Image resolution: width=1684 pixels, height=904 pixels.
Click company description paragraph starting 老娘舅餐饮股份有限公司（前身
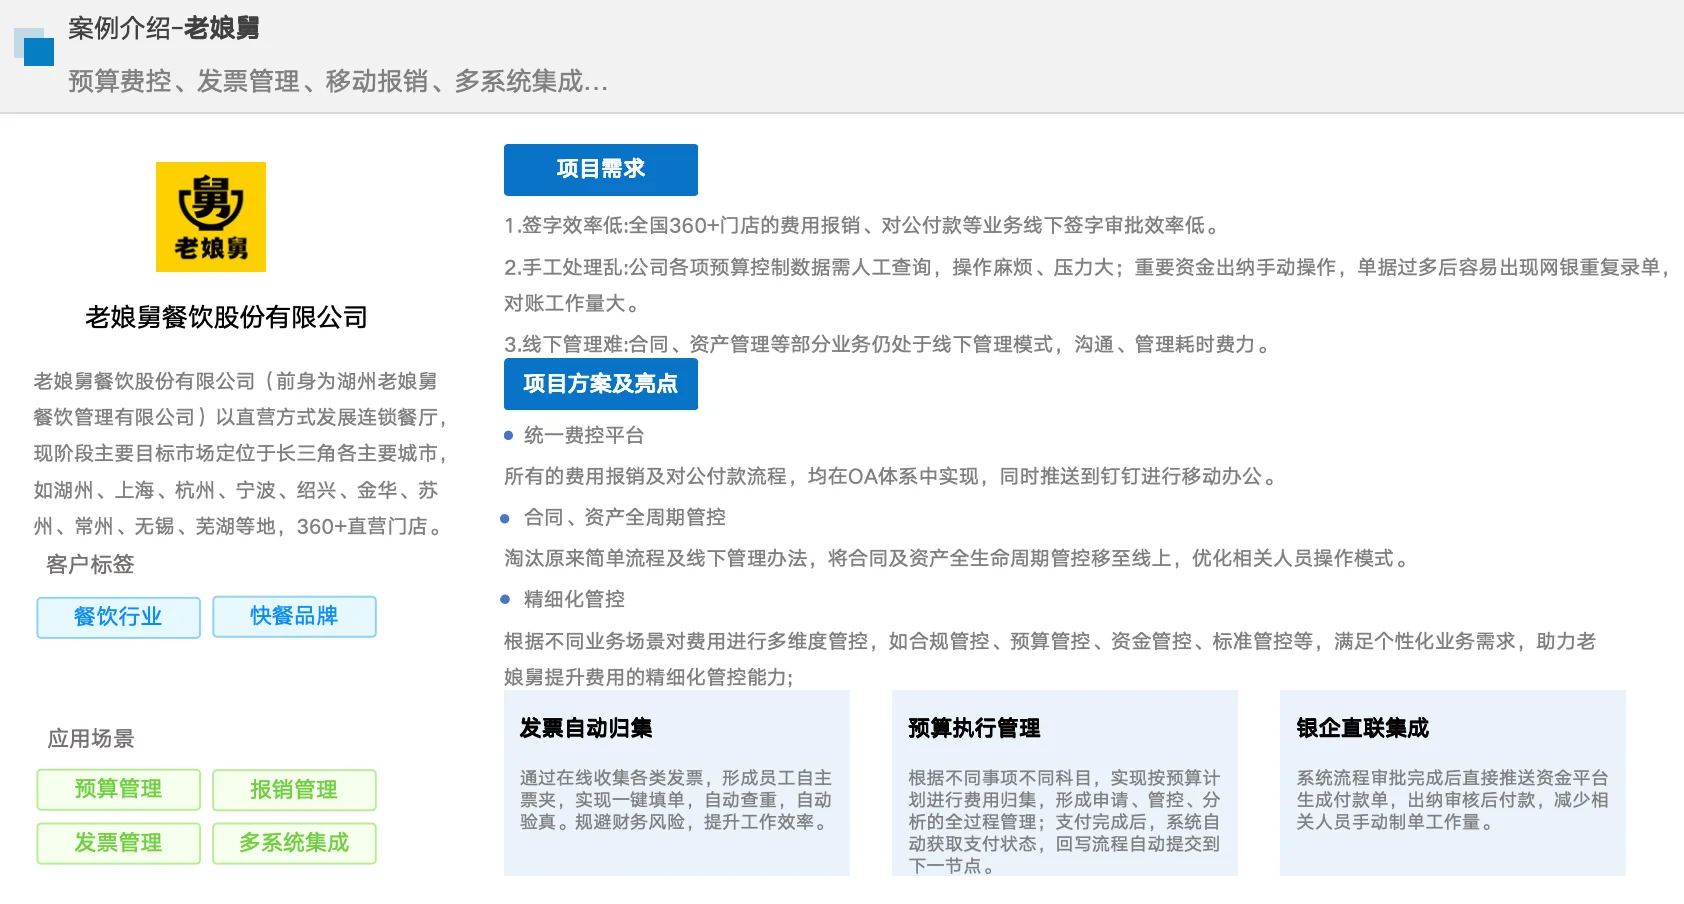(x=240, y=454)
